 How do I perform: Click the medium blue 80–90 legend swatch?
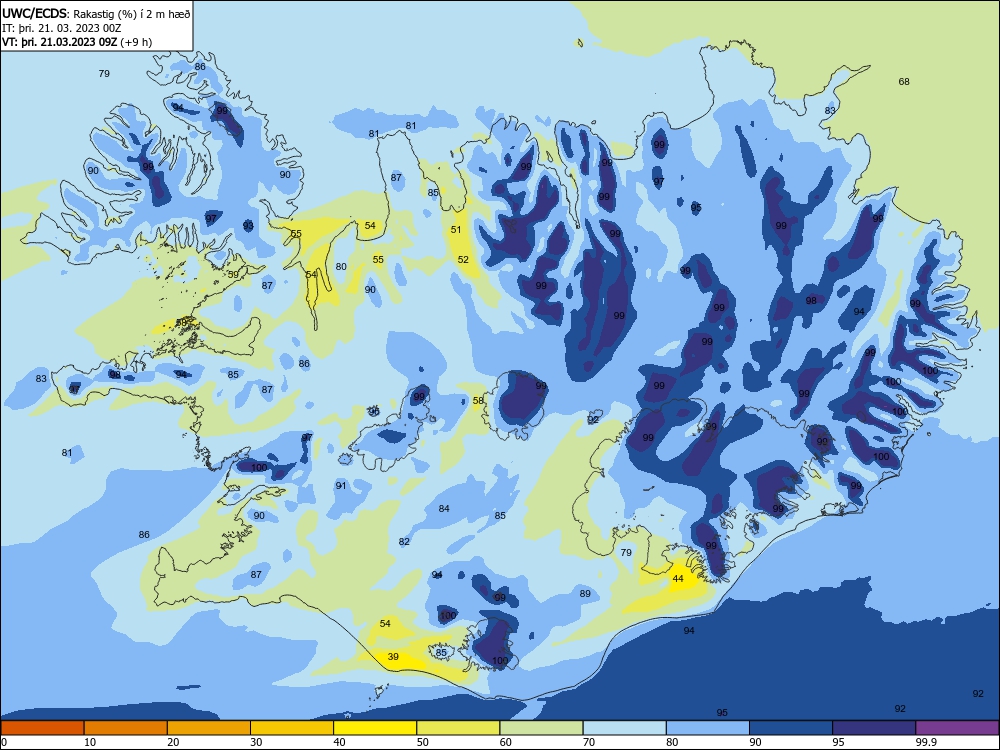[708, 728]
